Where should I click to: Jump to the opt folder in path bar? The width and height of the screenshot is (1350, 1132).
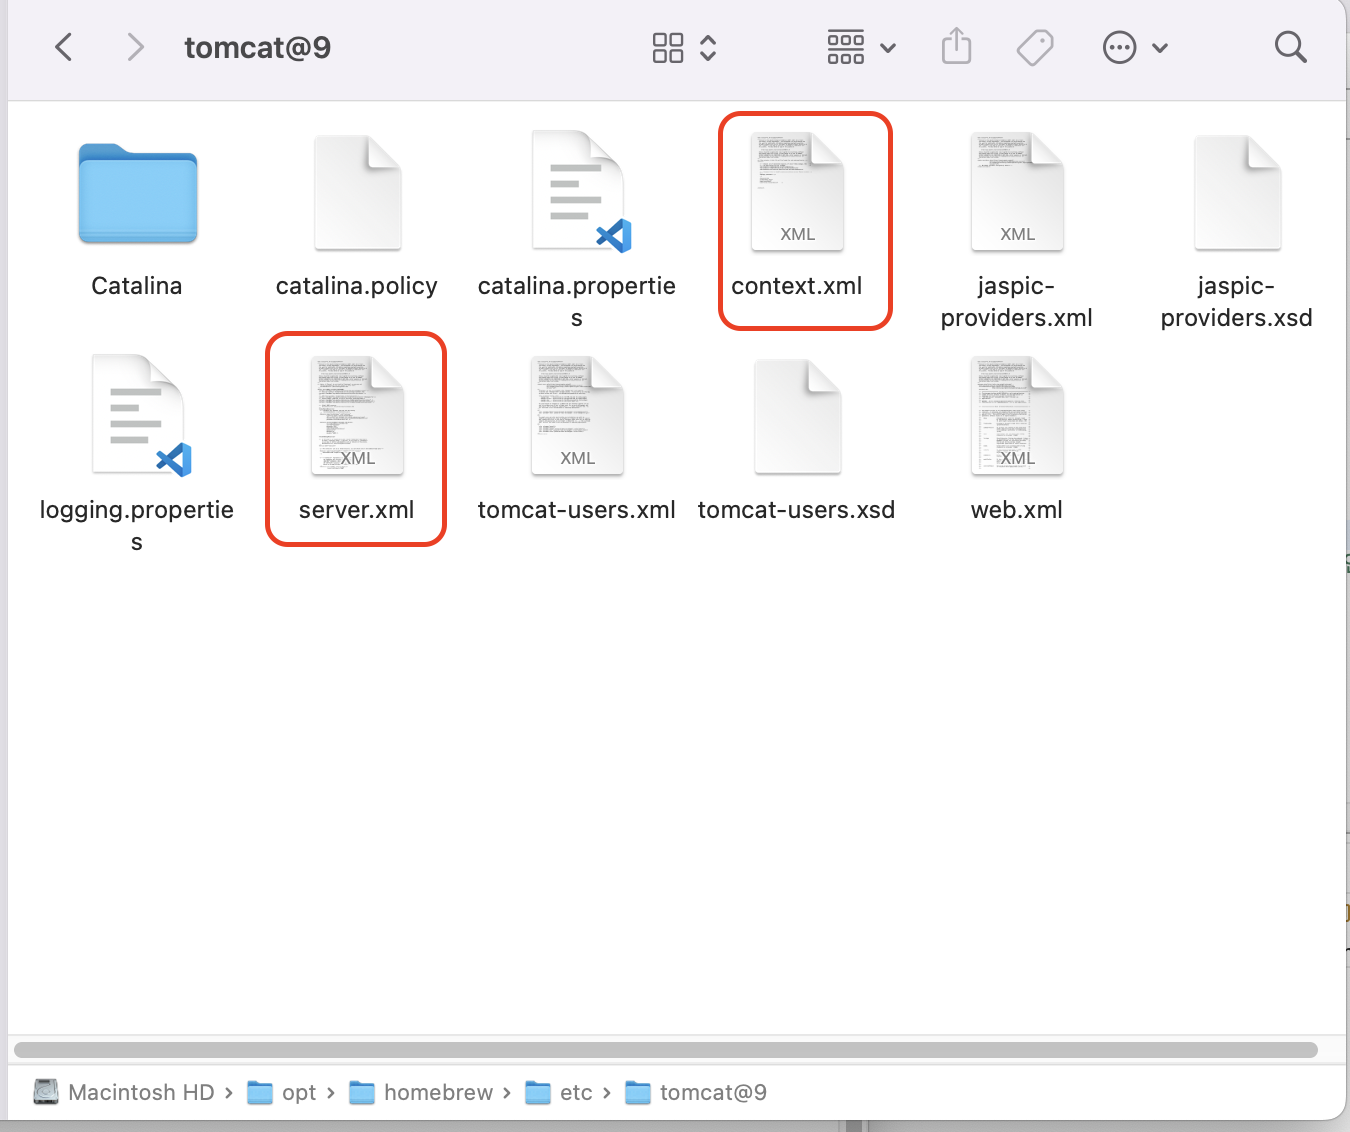pos(282,1092)
